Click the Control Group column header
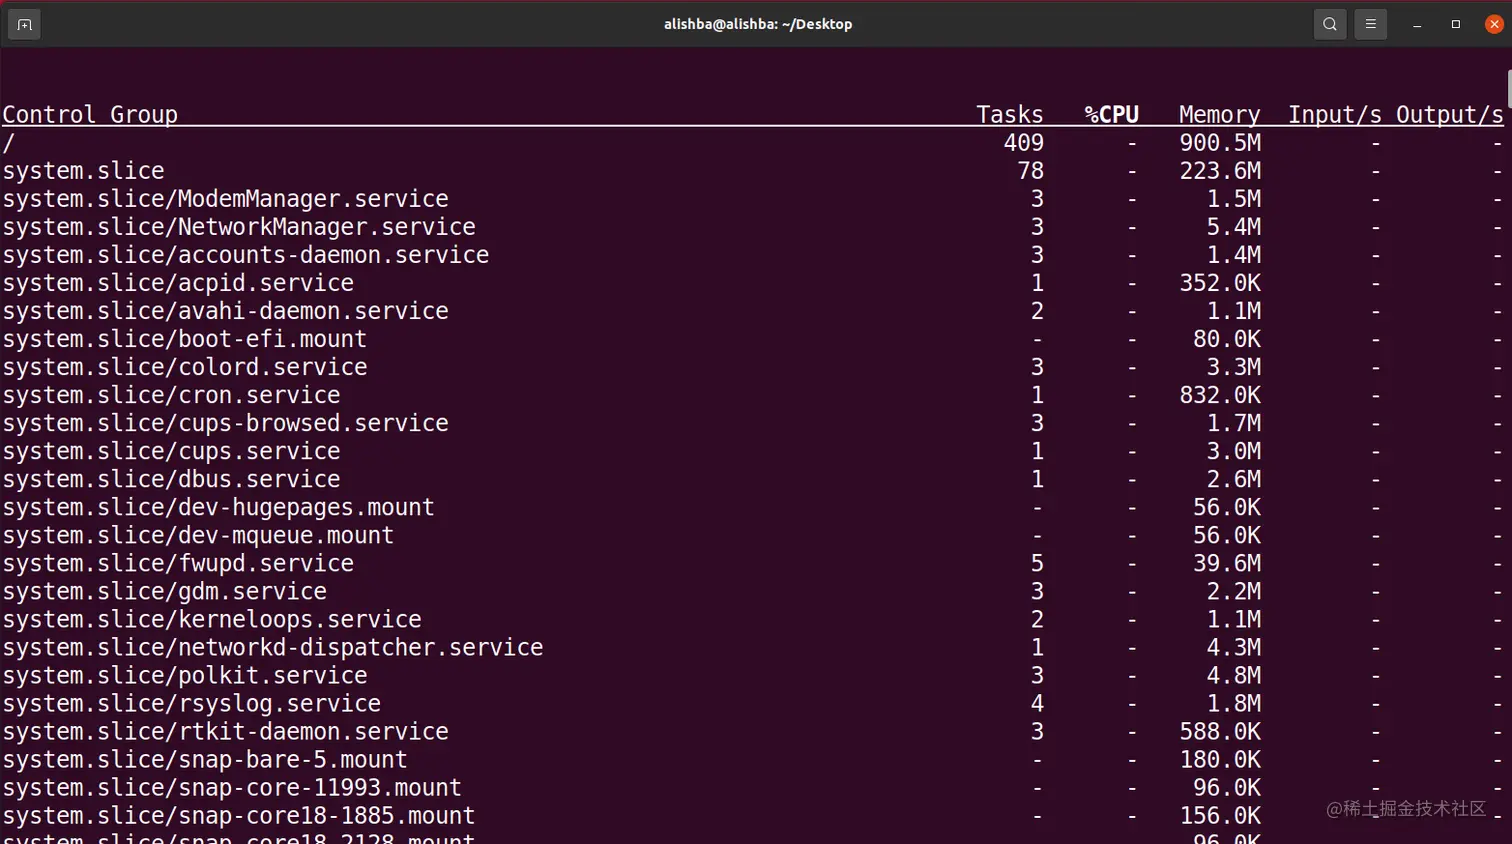Viewport: 1512px width, 844px height. 90,115
